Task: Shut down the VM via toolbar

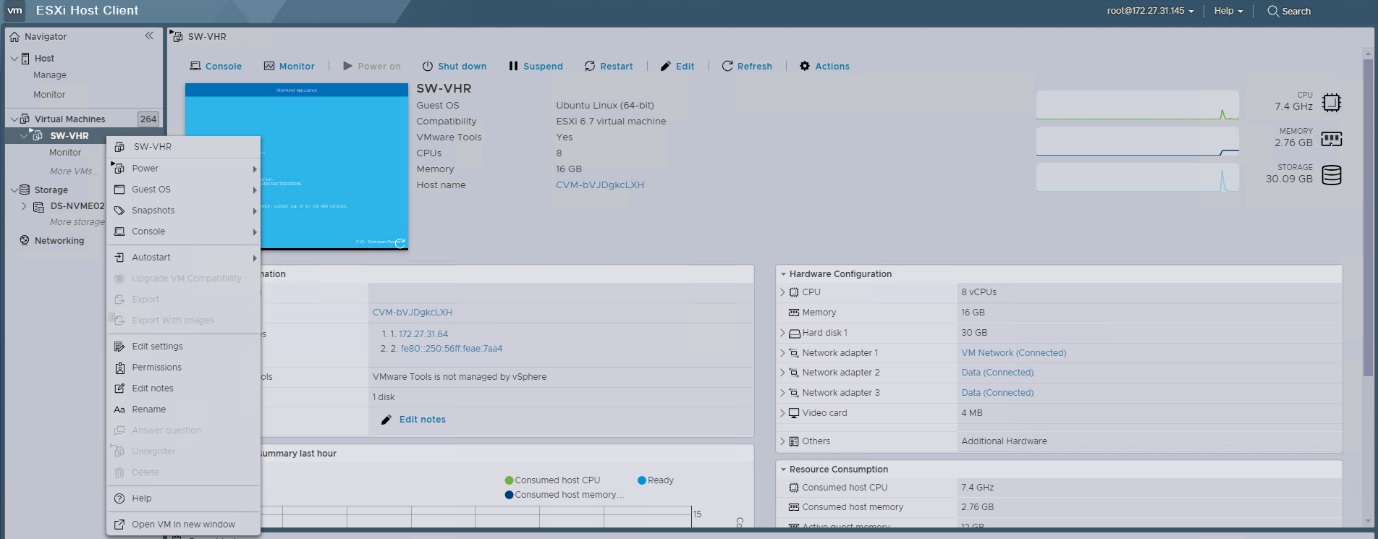Action: (454, 66)
